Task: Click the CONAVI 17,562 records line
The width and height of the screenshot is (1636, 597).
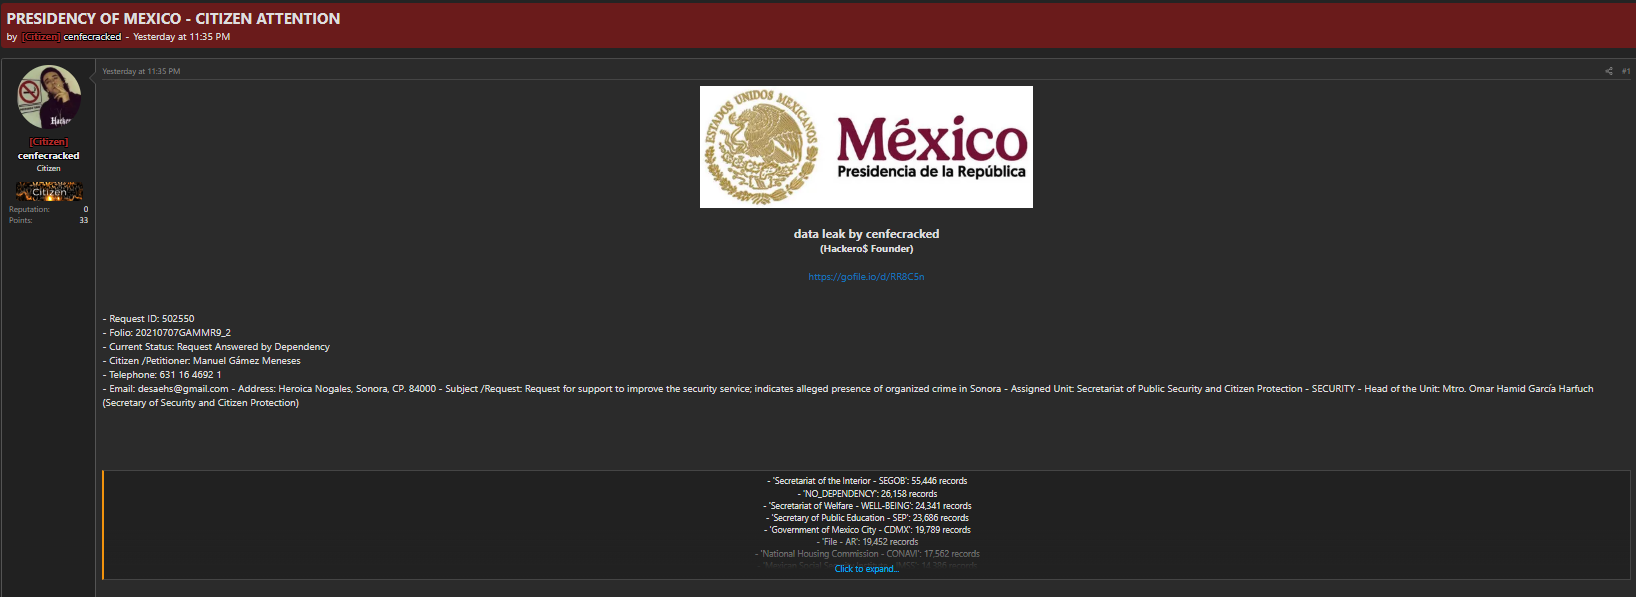Action: [x=866, y=554]
